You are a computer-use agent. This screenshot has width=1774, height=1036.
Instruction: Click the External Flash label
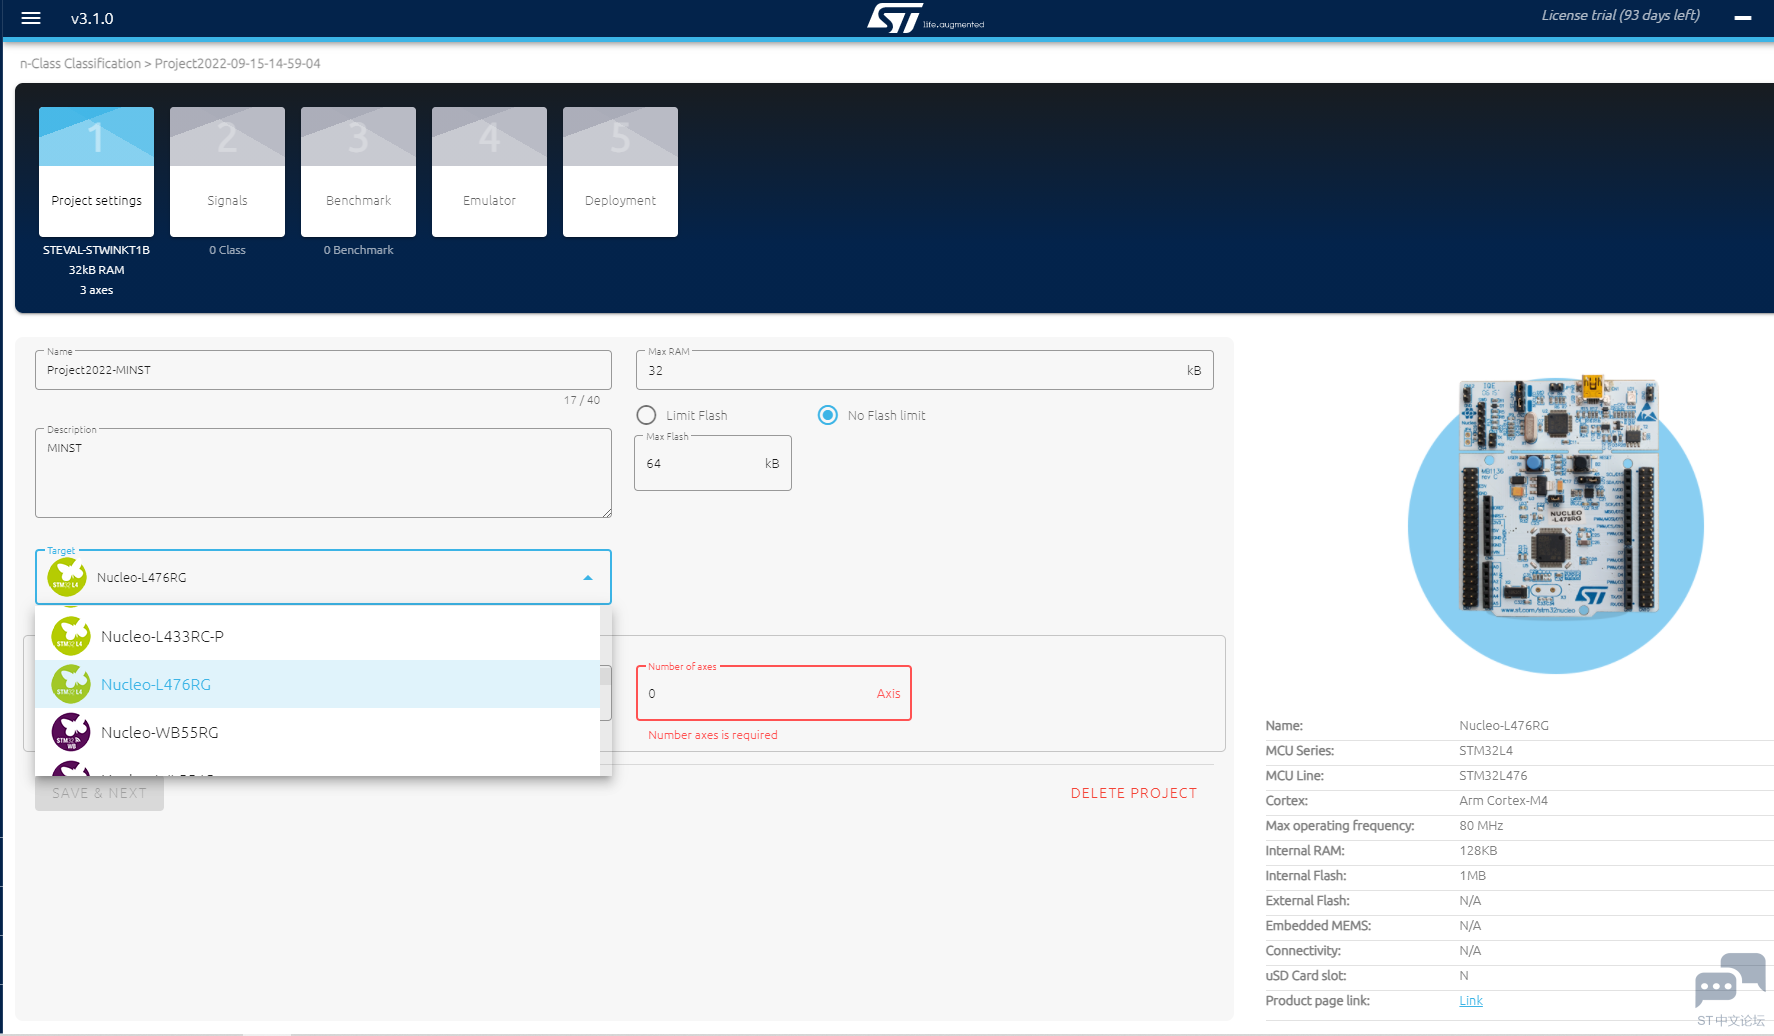click(1307, 901)
